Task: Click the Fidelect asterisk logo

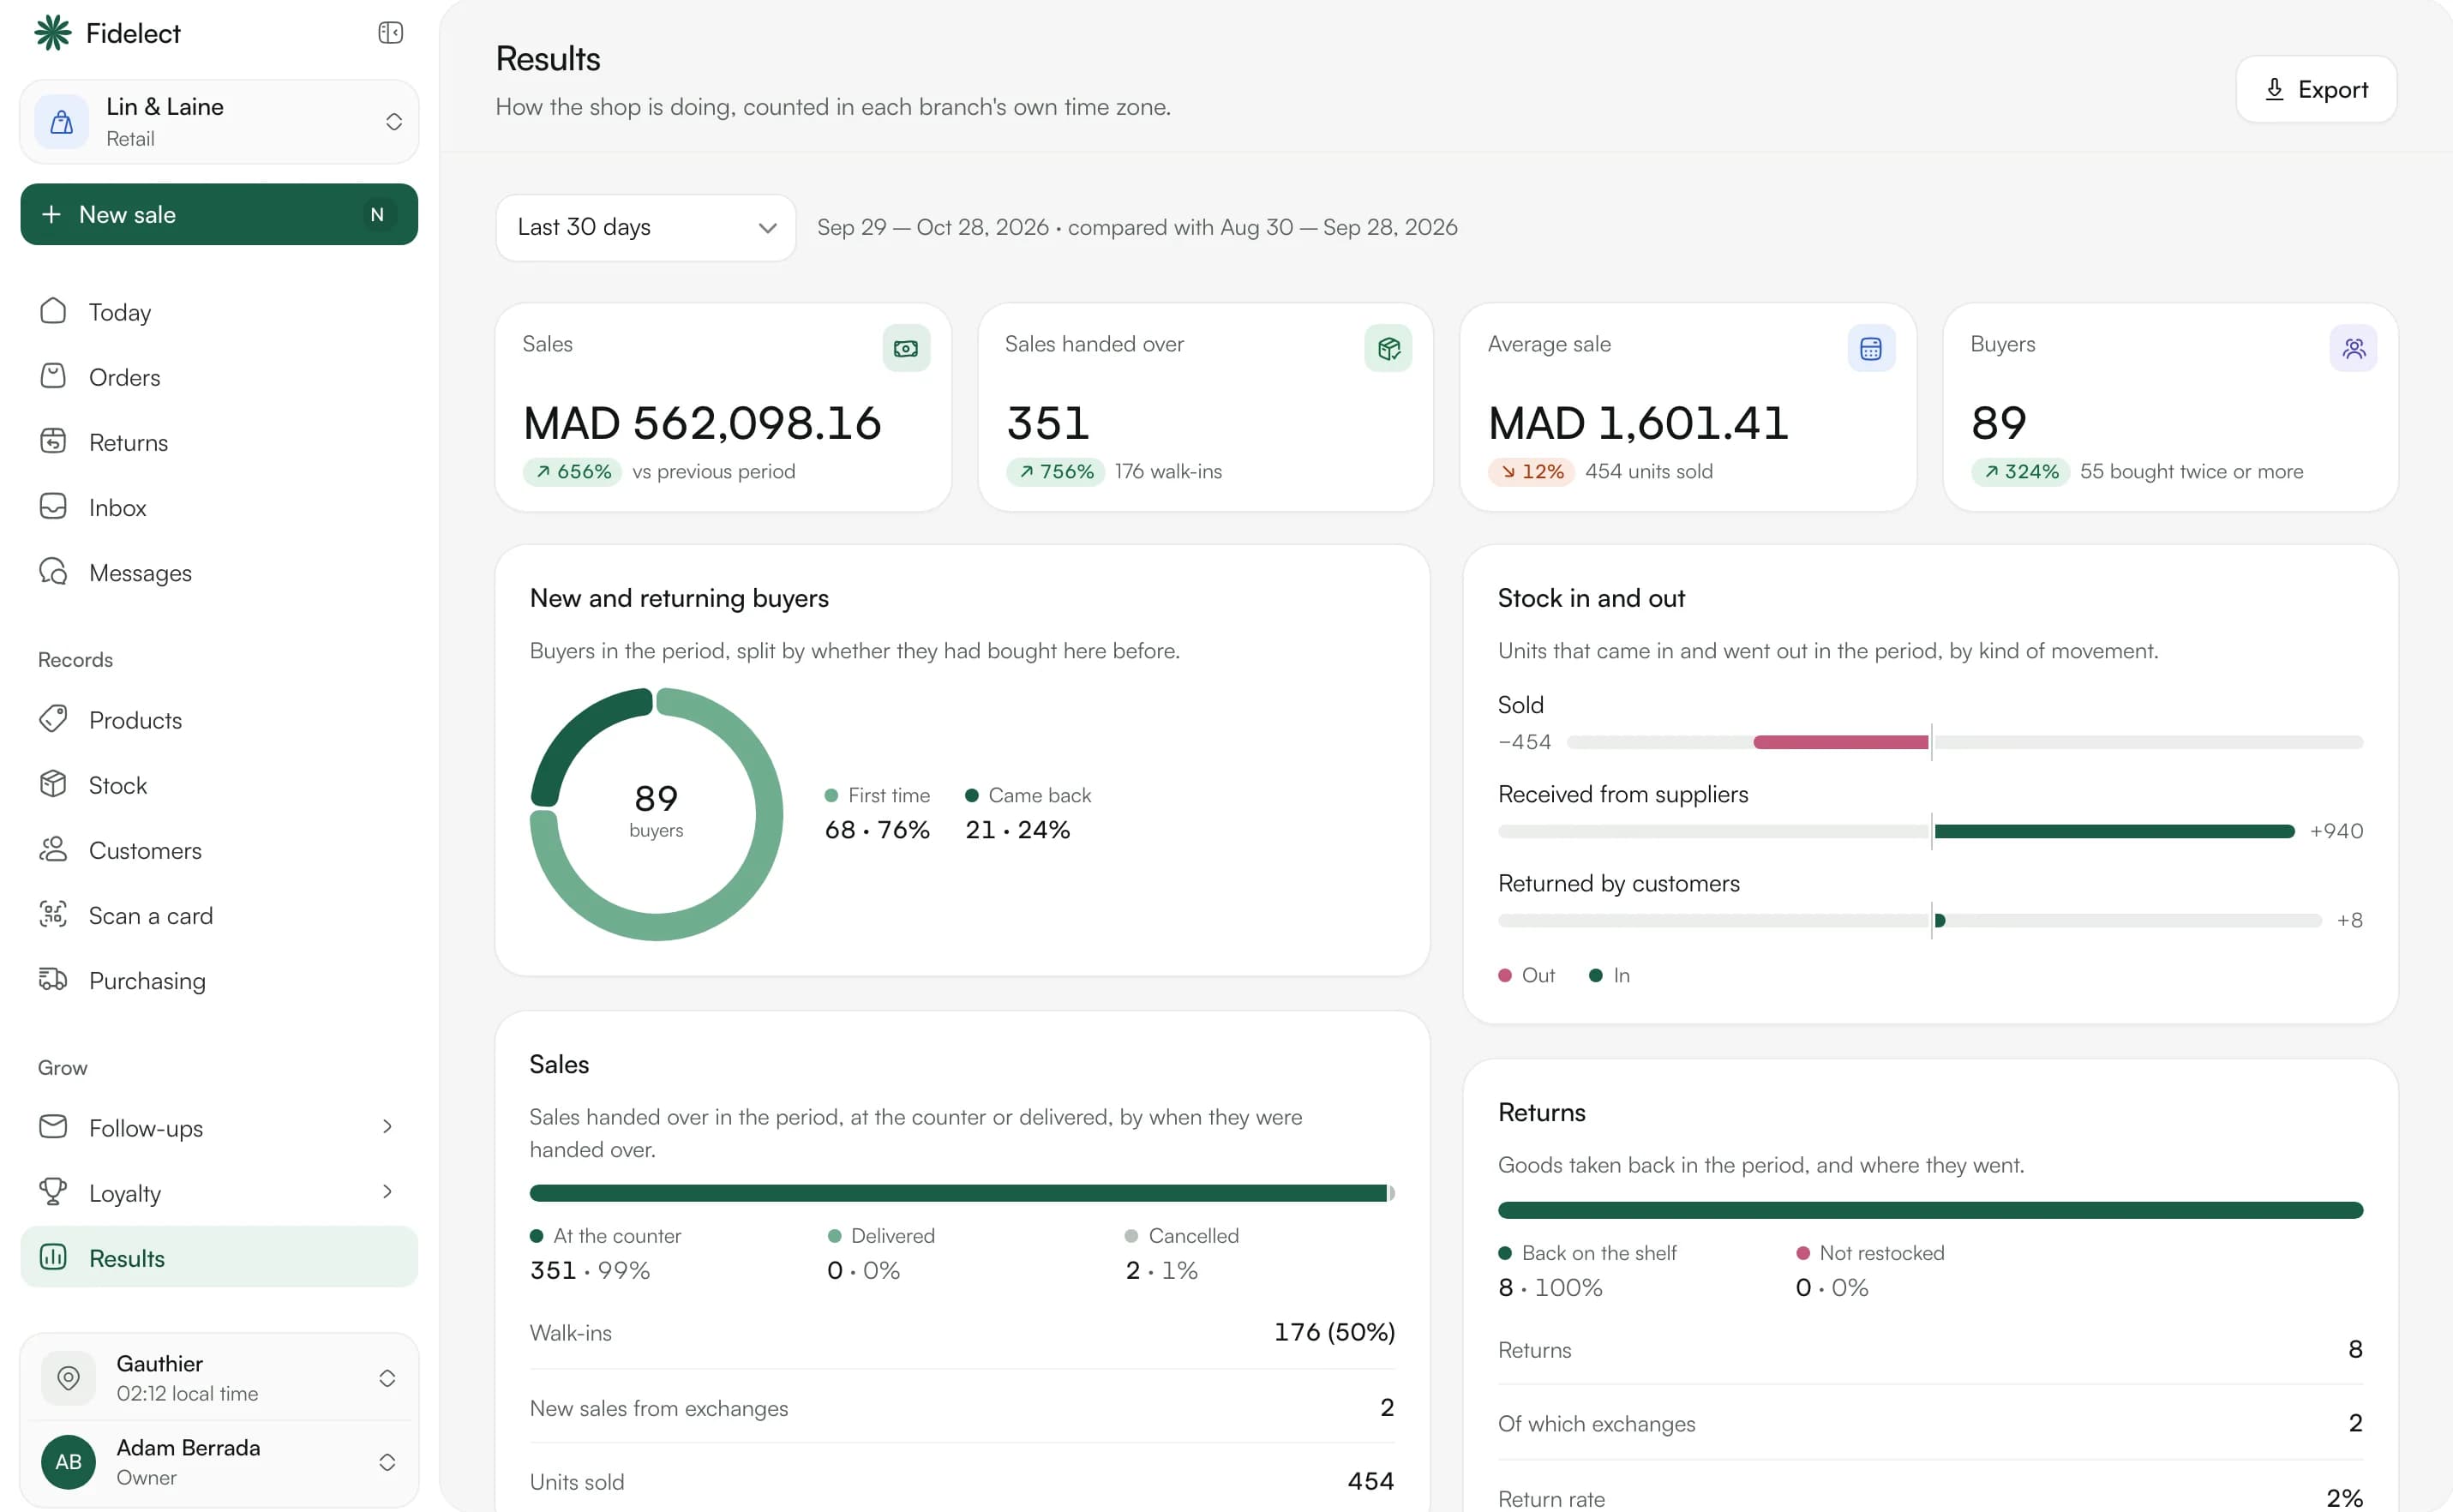Action: tap(53, 33)
